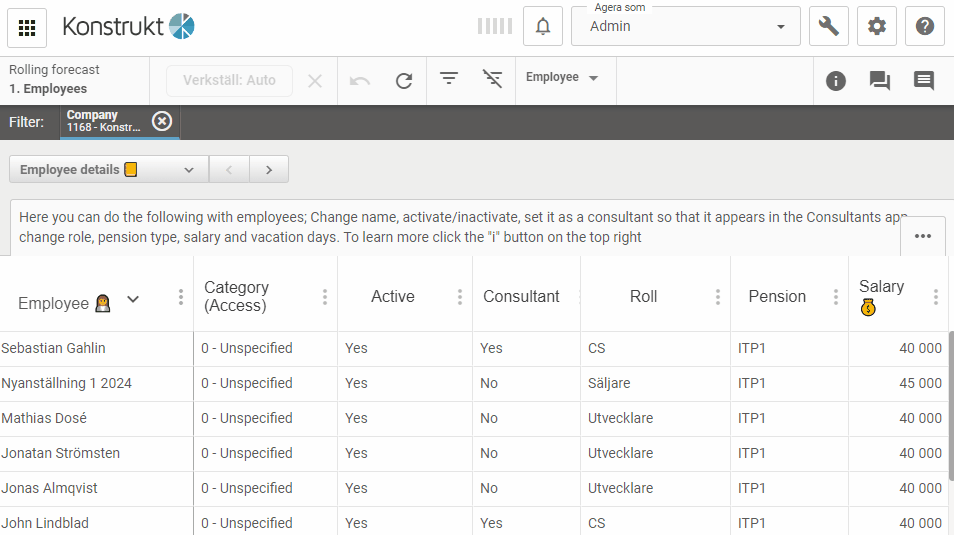
Task: Click the notifications bell icon
Action: click(x=543, y=27)
